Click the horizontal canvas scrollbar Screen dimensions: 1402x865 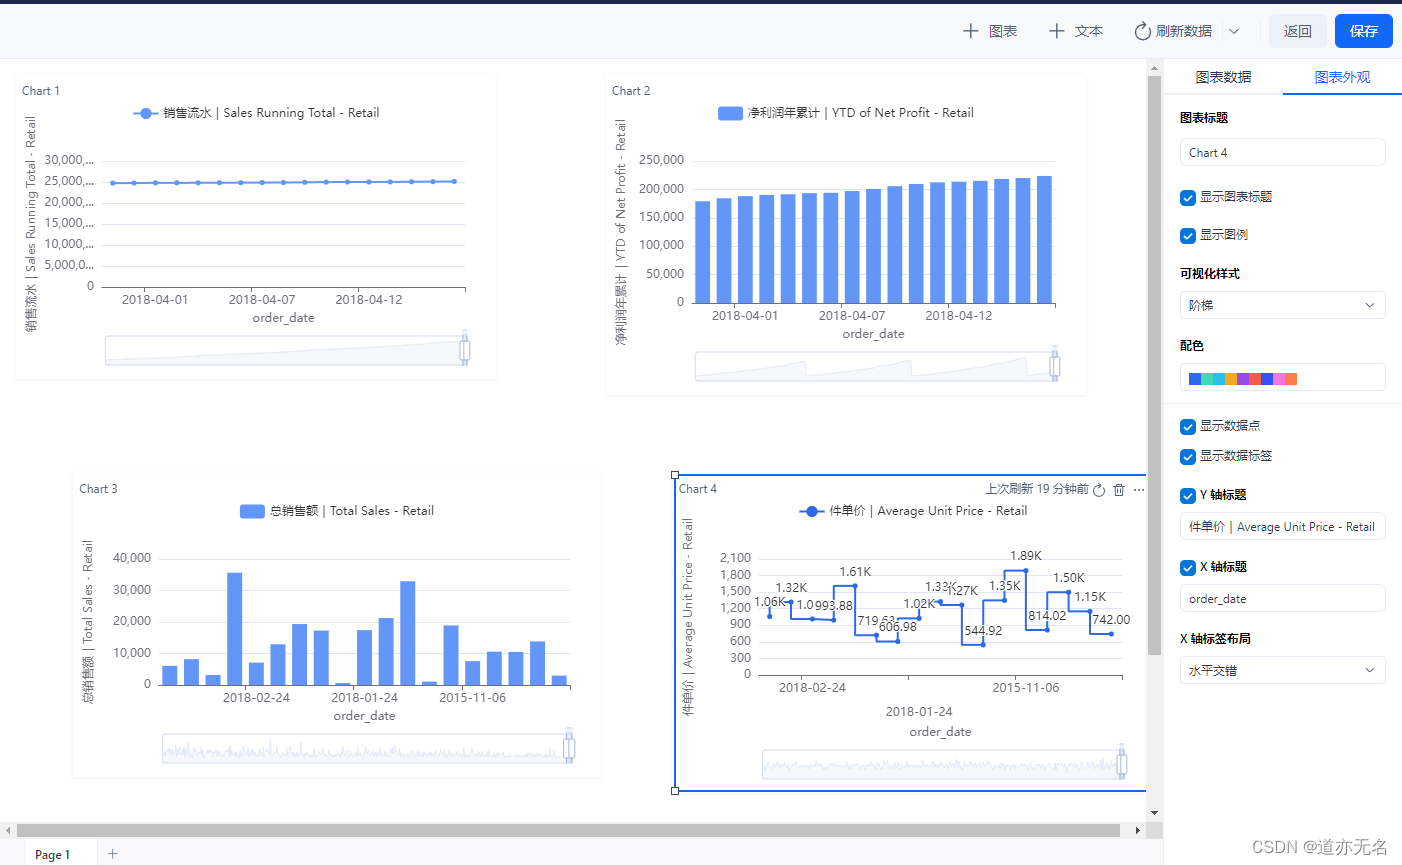[x=568, y=830]
